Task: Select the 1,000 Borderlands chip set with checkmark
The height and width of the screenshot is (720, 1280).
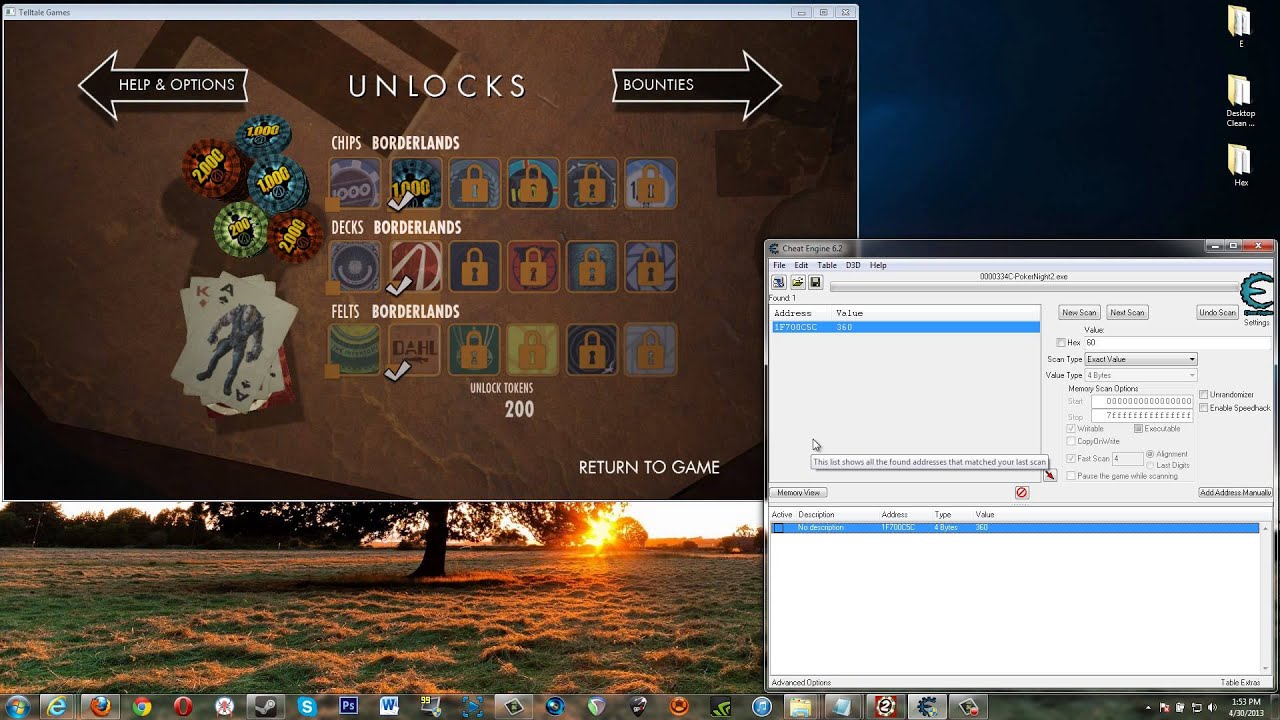Action: point(414,183)
